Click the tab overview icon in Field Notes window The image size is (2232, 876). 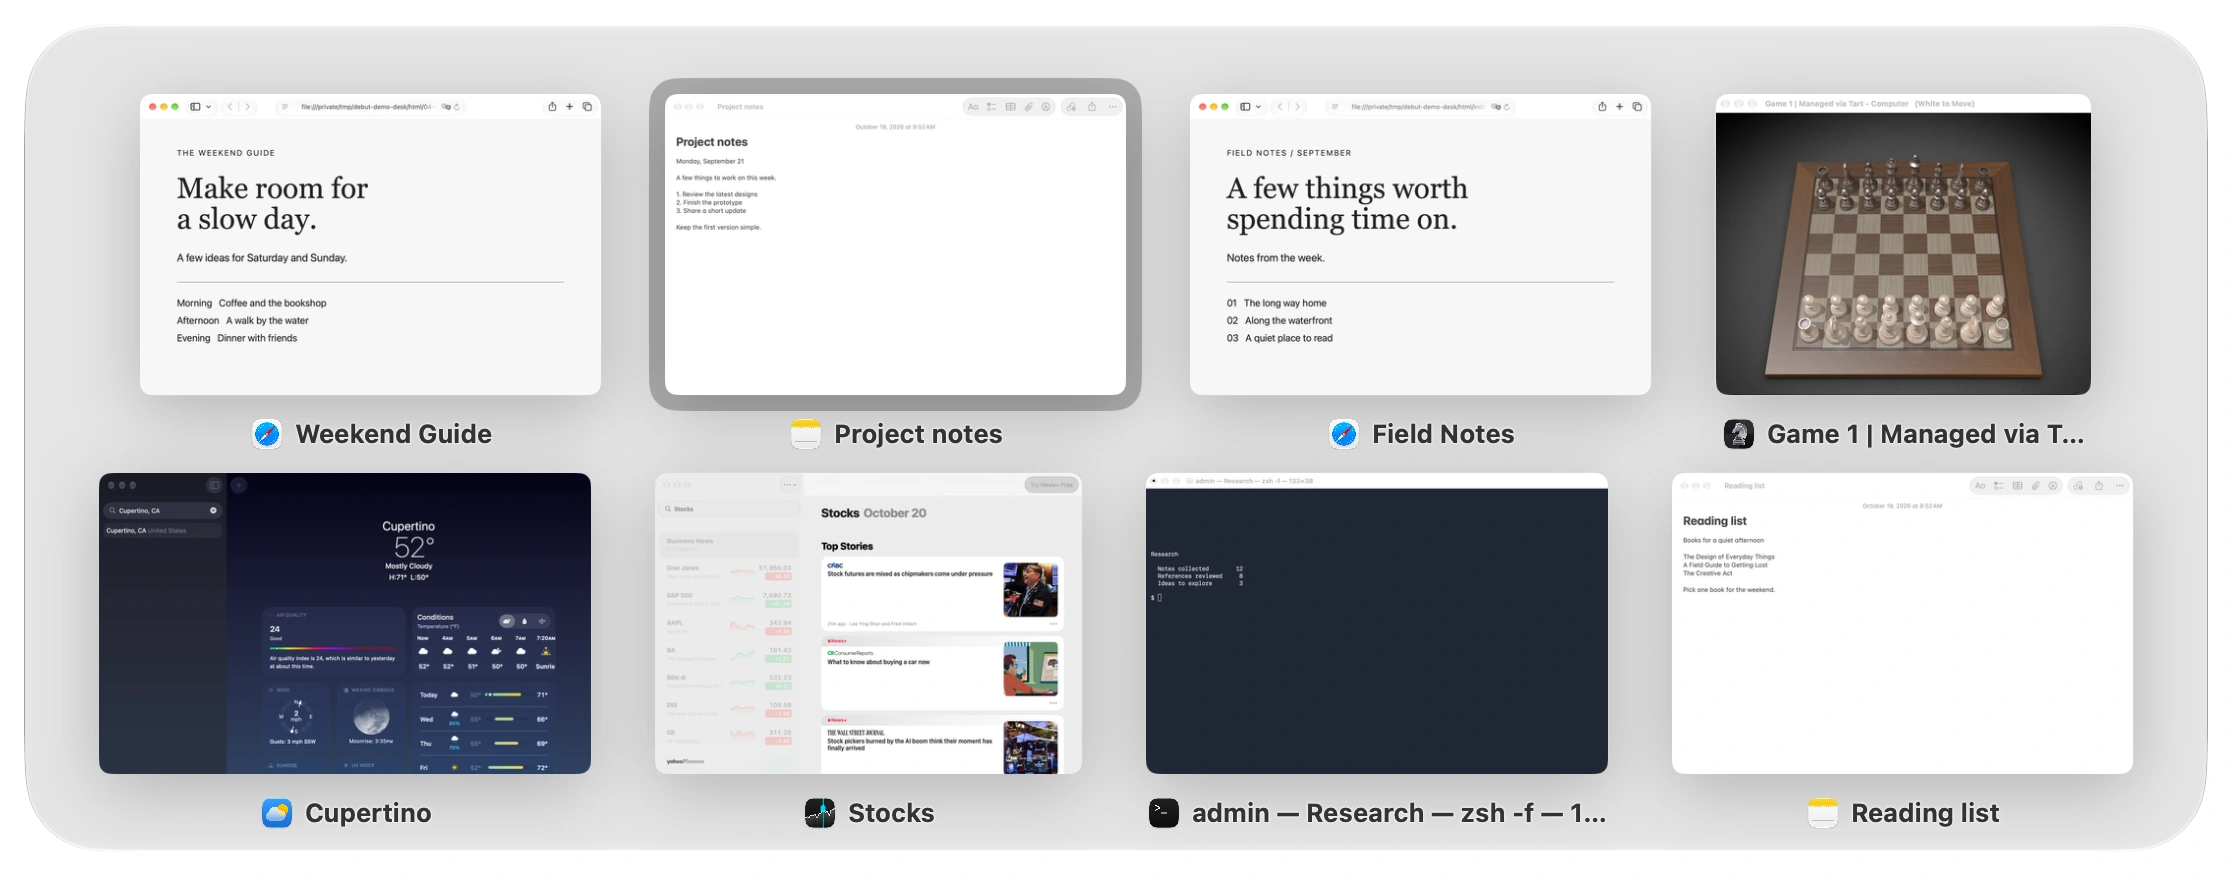(1637, 107)
